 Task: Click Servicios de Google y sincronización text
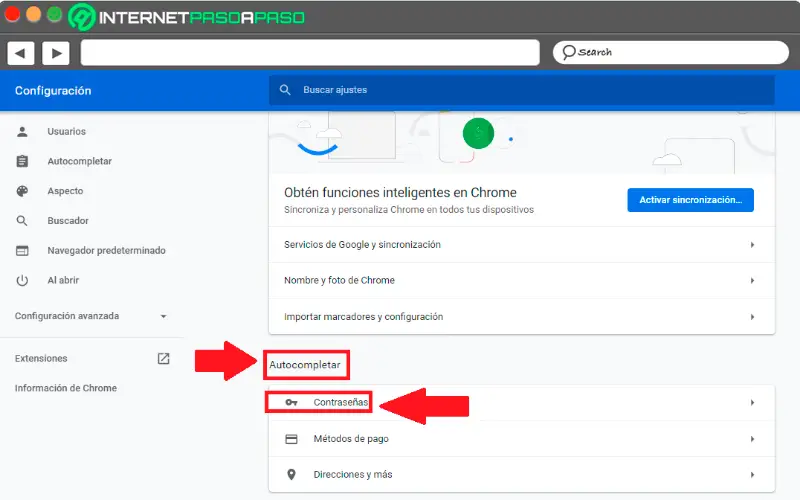click(x=362, y=245)
